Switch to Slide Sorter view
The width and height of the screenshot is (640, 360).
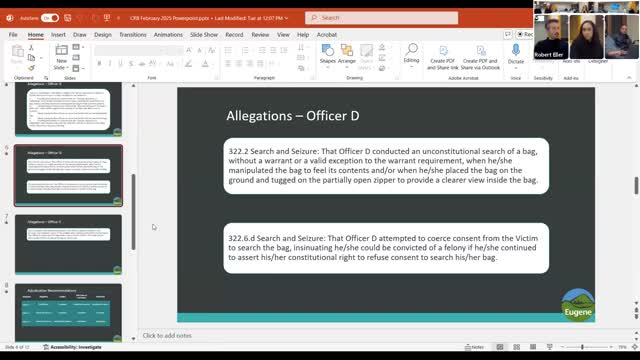tap(516, 347)
